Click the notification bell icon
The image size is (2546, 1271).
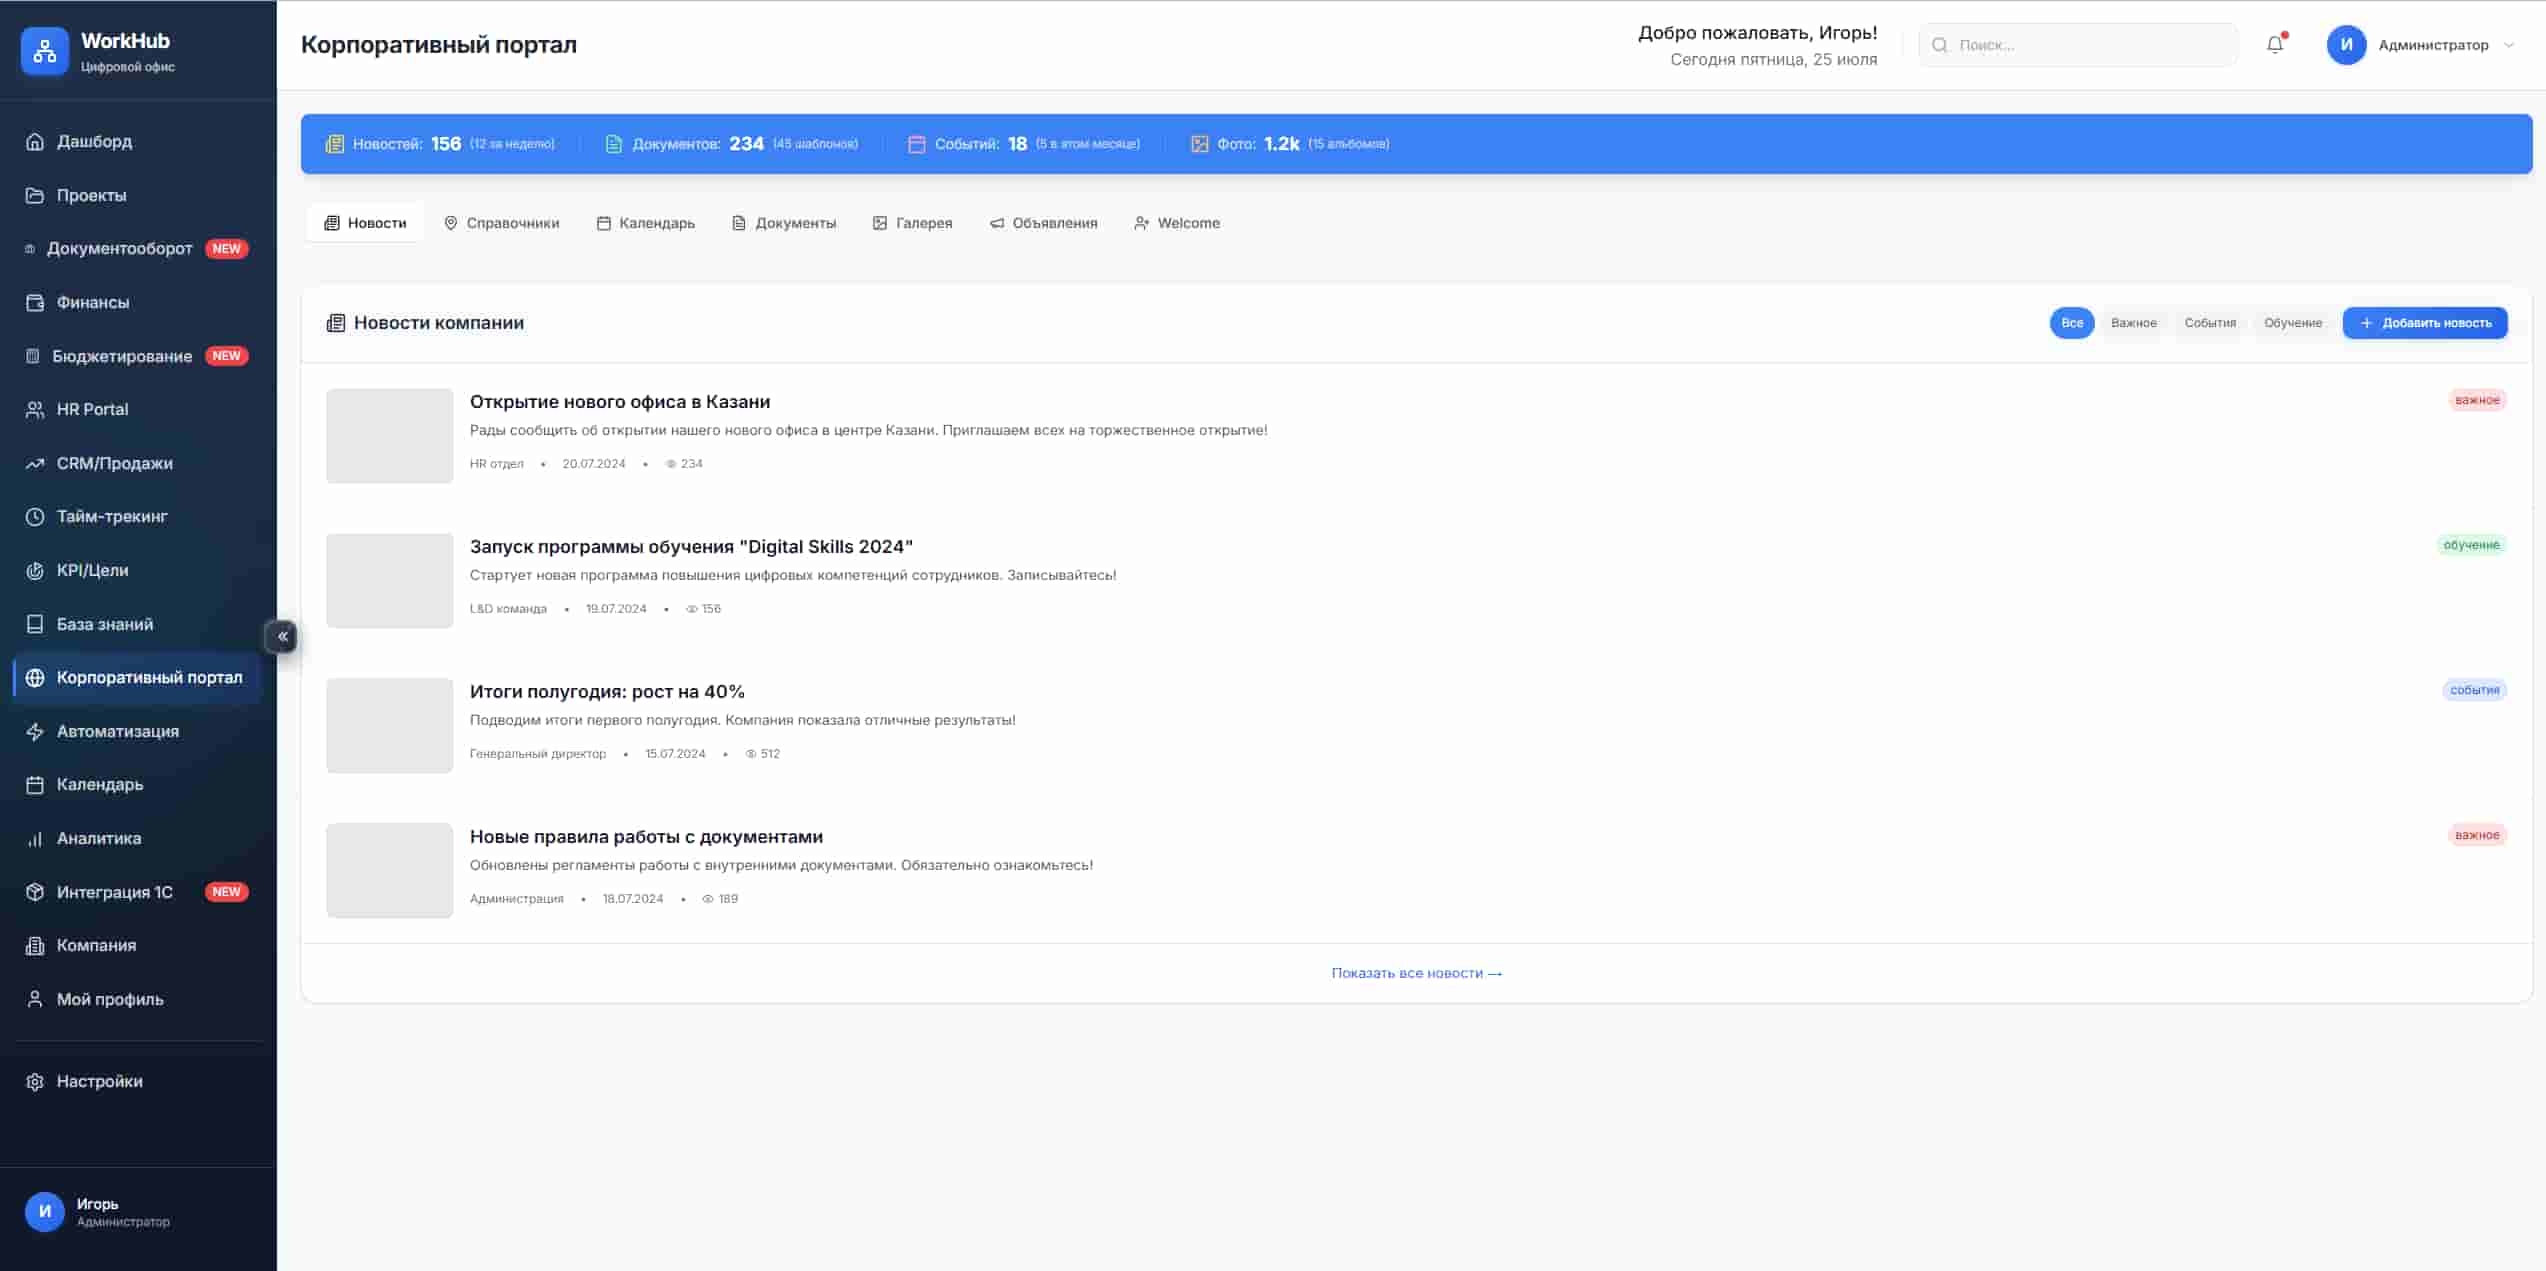click(2274, 45)
